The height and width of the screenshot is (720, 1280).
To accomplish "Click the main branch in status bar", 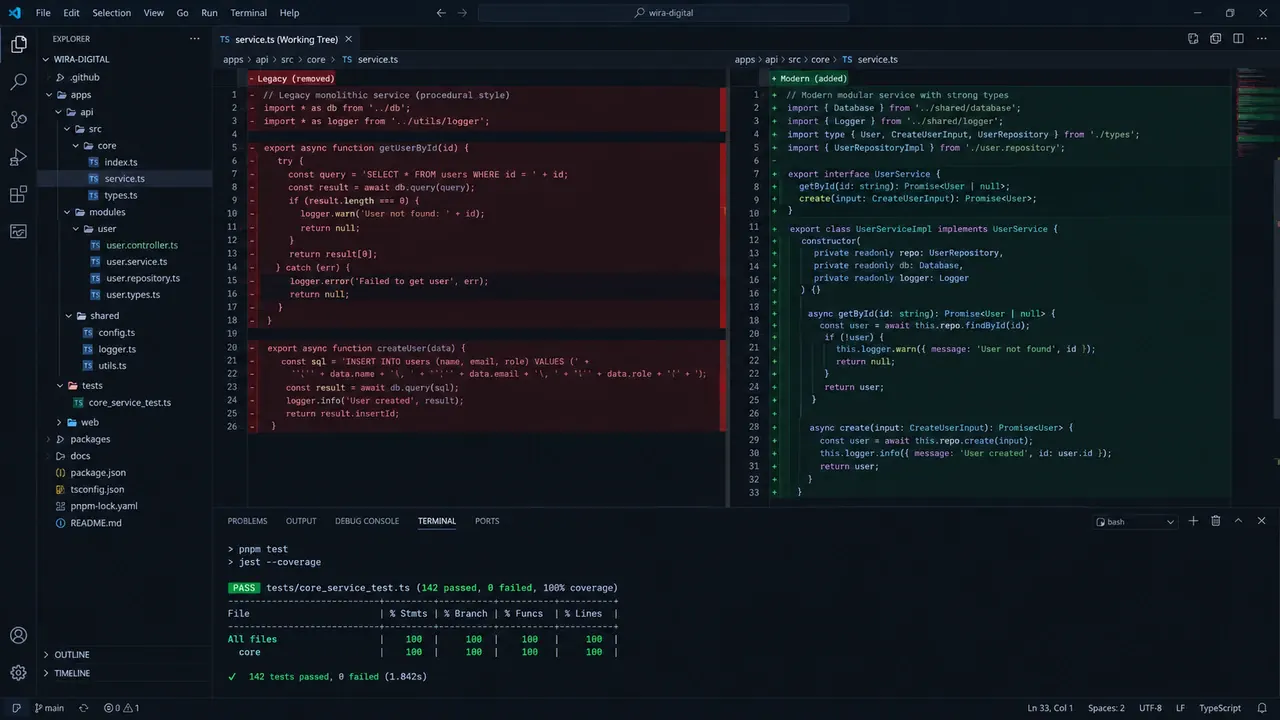I will click(49, 708).
